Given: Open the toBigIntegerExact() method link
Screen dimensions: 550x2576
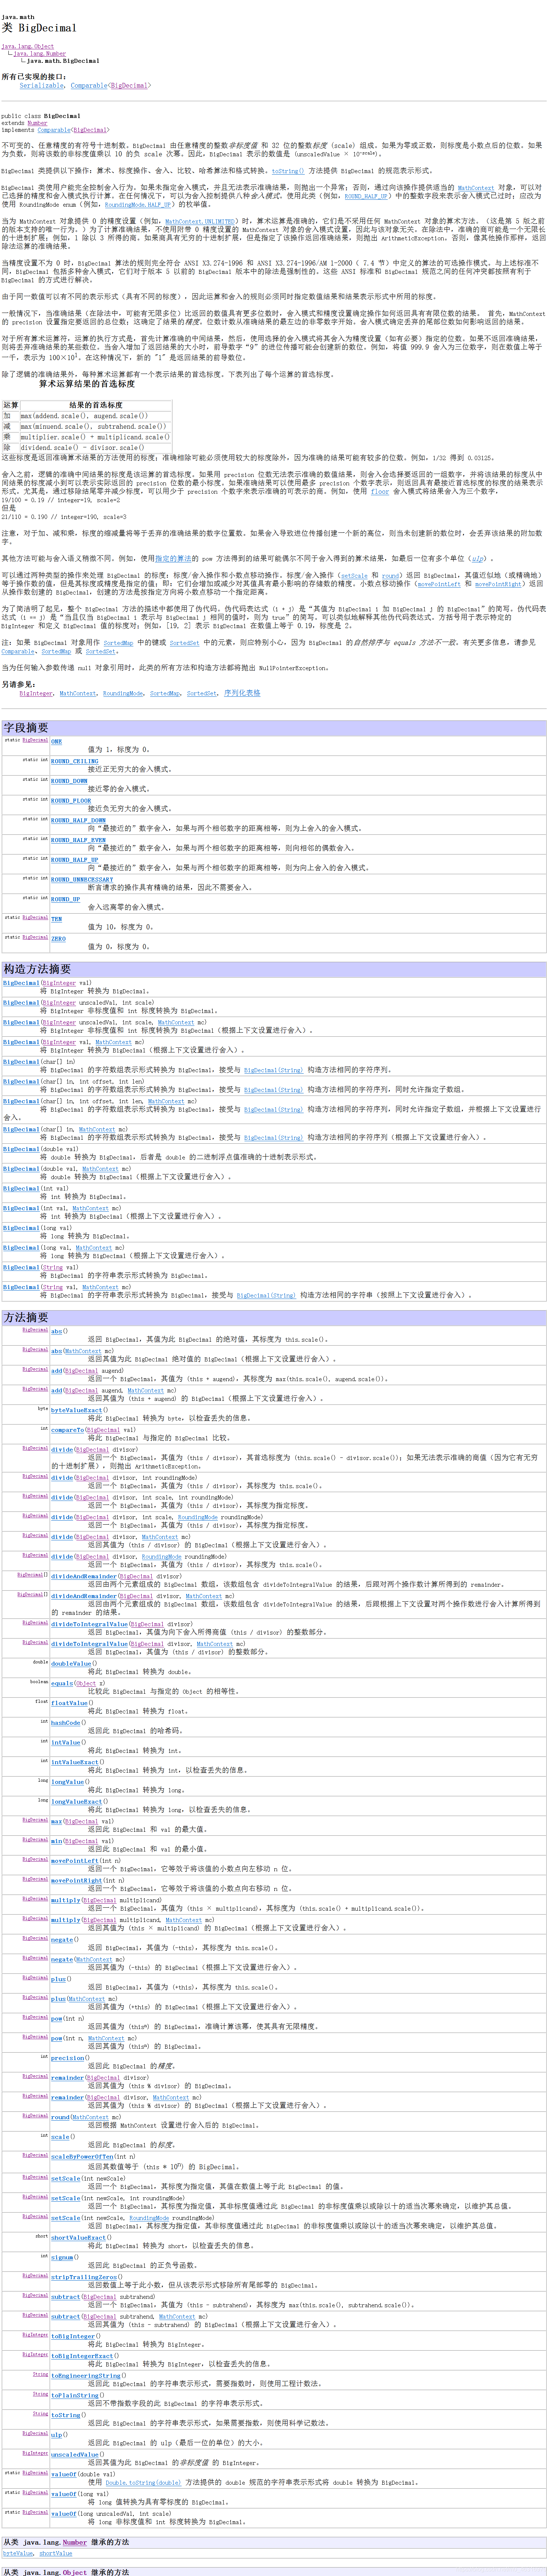Looking at the screenshot, I should coord(82,2356).
